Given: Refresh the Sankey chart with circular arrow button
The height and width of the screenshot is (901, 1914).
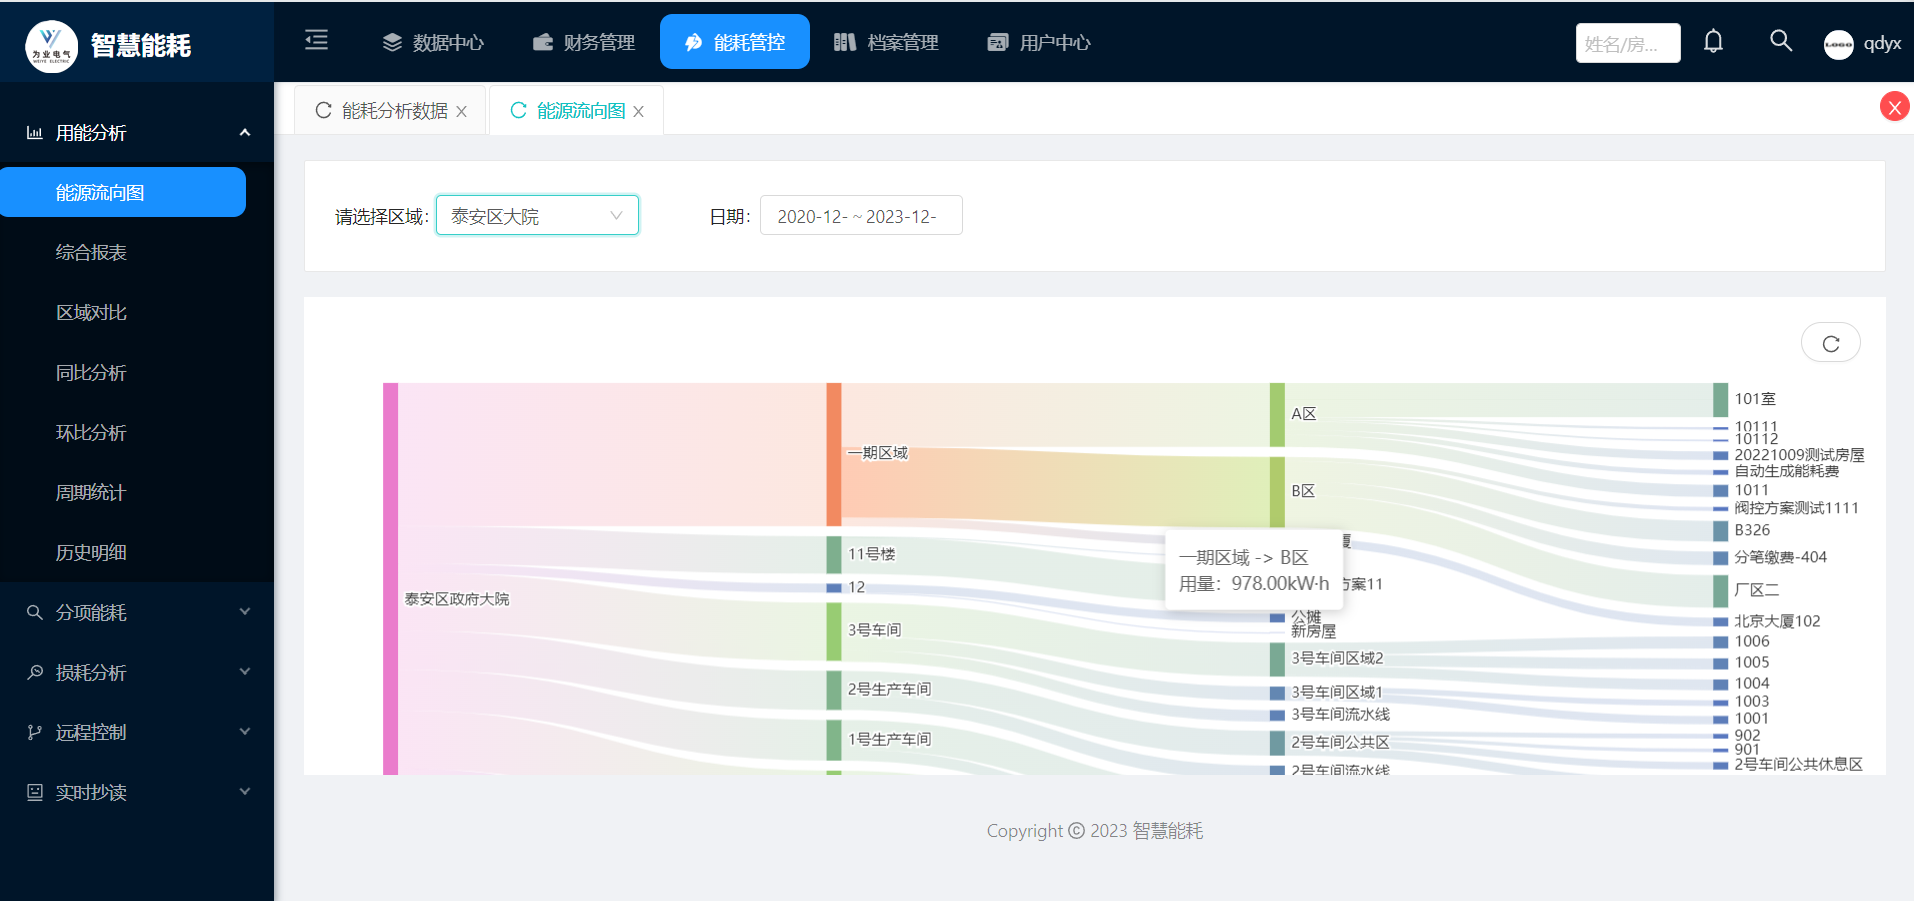Looking at the screenshot, I should click(x=1830, y=343).
